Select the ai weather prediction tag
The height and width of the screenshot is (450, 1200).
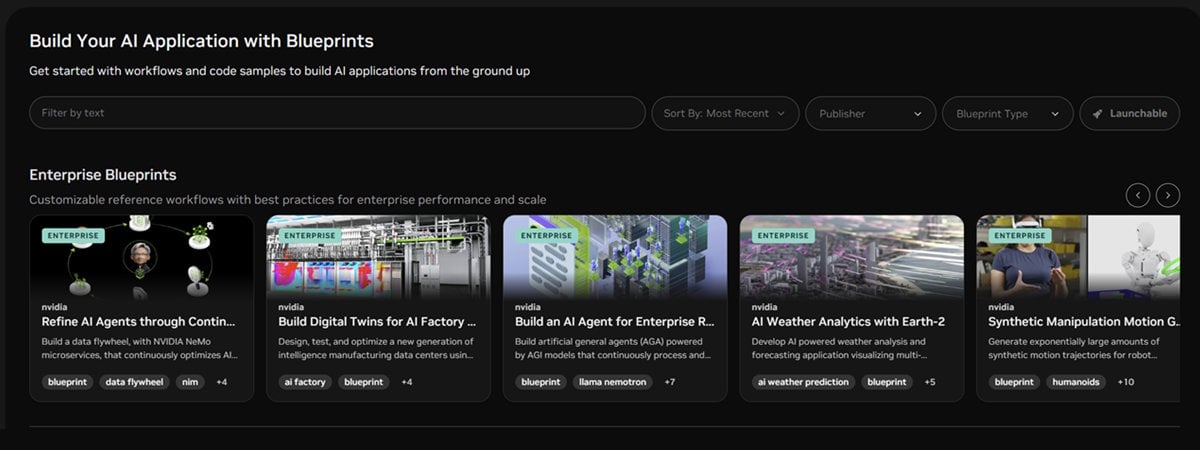[803, 382]
